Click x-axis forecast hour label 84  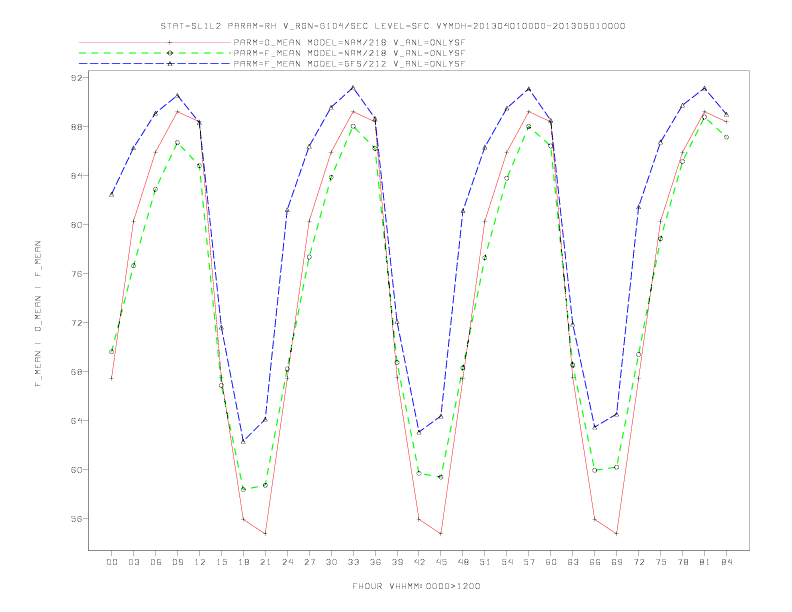[x=727, y=562]
